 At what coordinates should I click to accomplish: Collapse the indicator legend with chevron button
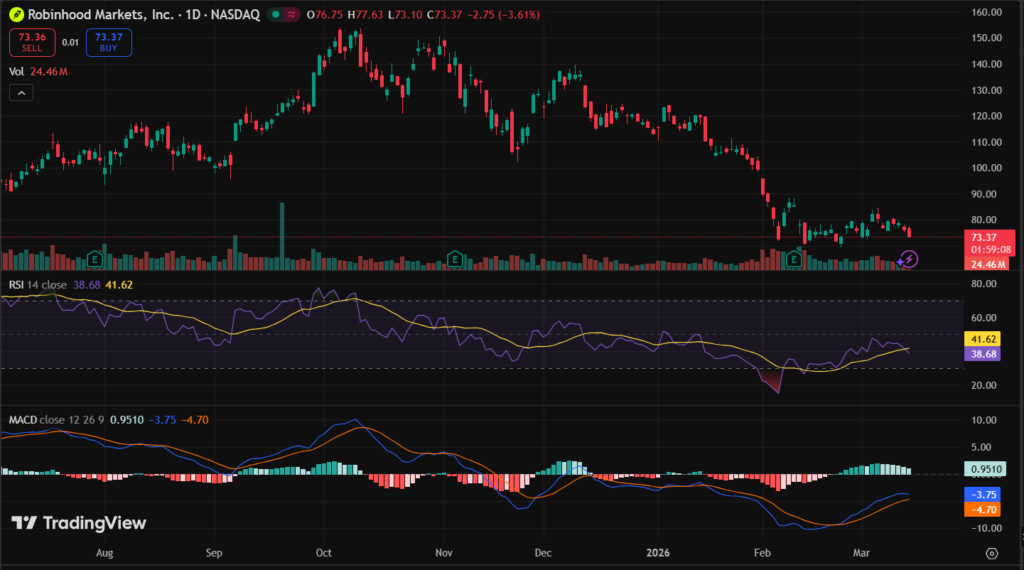[x=20, y=93]
